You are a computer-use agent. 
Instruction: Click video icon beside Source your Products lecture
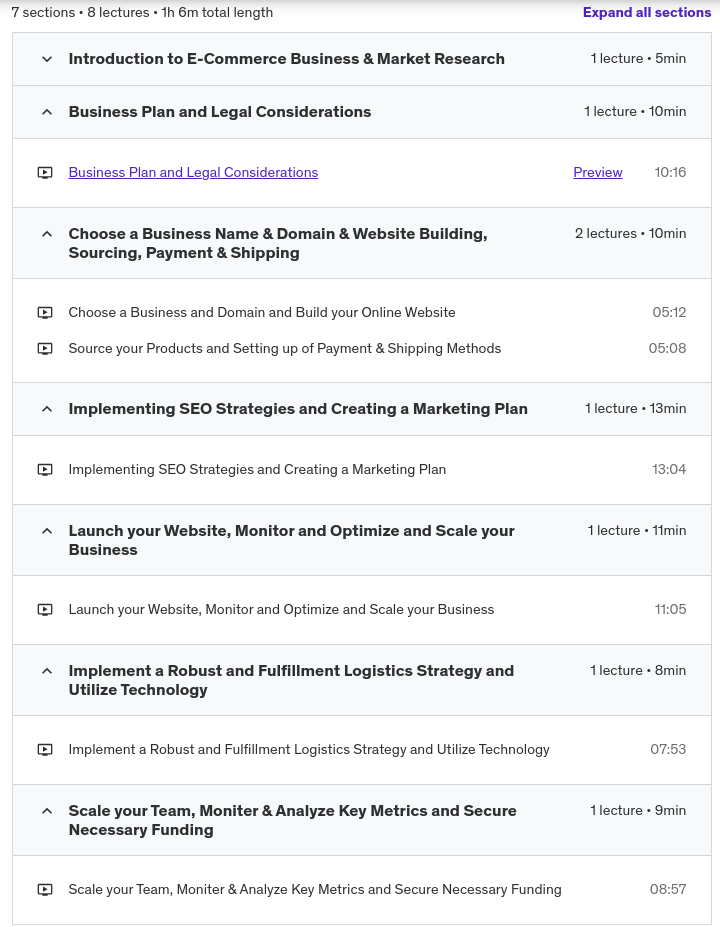click(45, 349)
